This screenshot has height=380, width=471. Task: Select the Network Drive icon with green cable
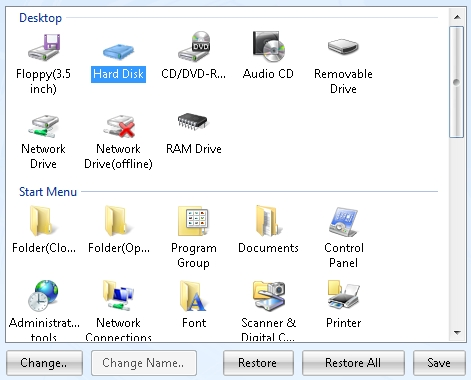point(44,126)
